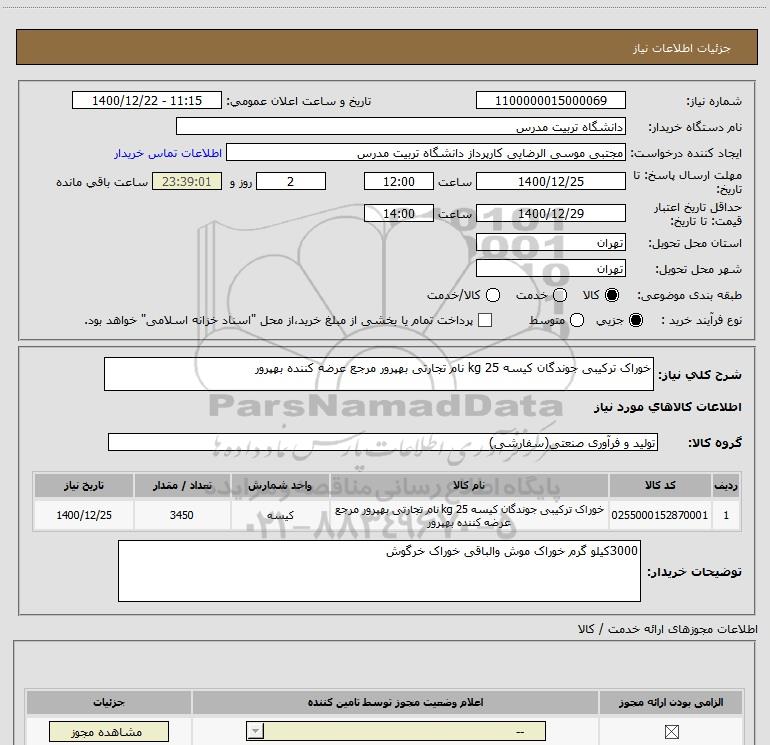Click the اعلام وضعیت مجوز header

pyautogui.click(x=395, y=702)
